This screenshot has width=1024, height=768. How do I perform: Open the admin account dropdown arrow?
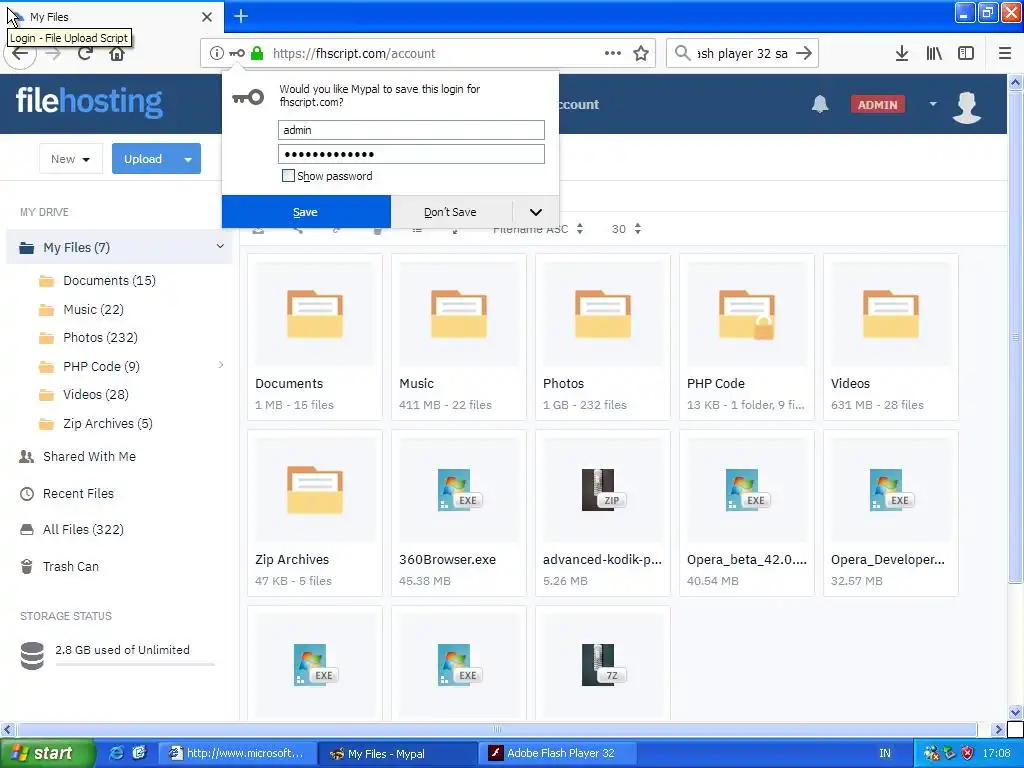click(933, 104)
